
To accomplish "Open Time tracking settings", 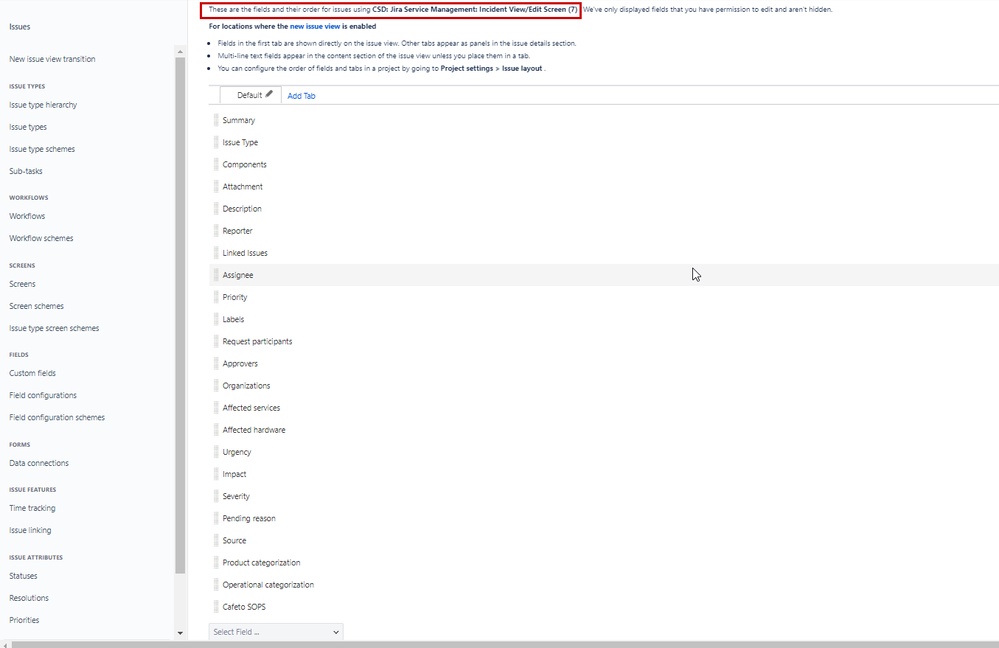I will coord(32,508).
